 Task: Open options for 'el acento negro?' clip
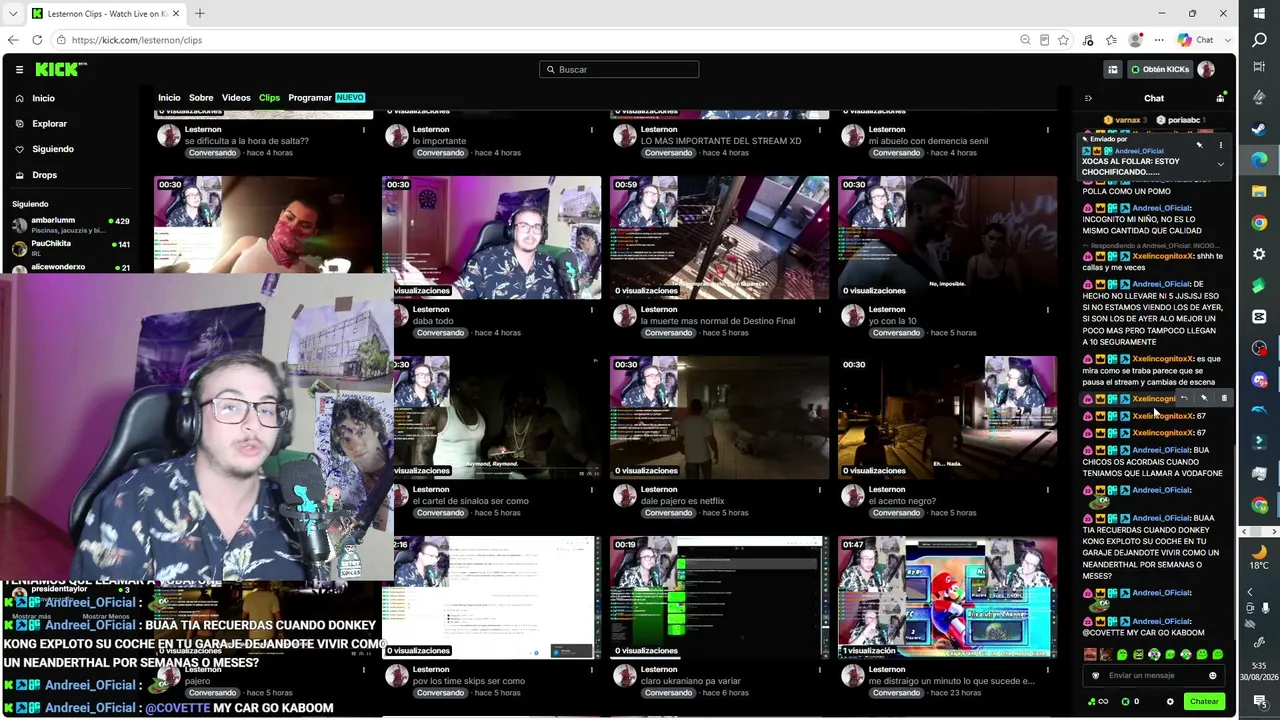click(x=1047, y=490)
